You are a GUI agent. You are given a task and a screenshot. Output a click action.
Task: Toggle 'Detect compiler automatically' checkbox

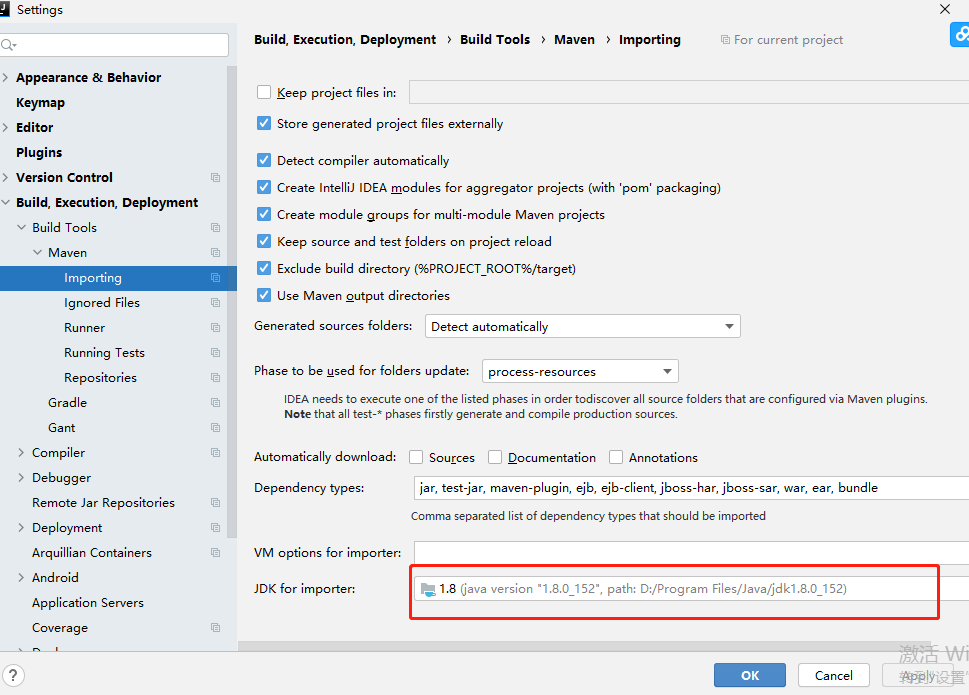click(x=264, y=161)
